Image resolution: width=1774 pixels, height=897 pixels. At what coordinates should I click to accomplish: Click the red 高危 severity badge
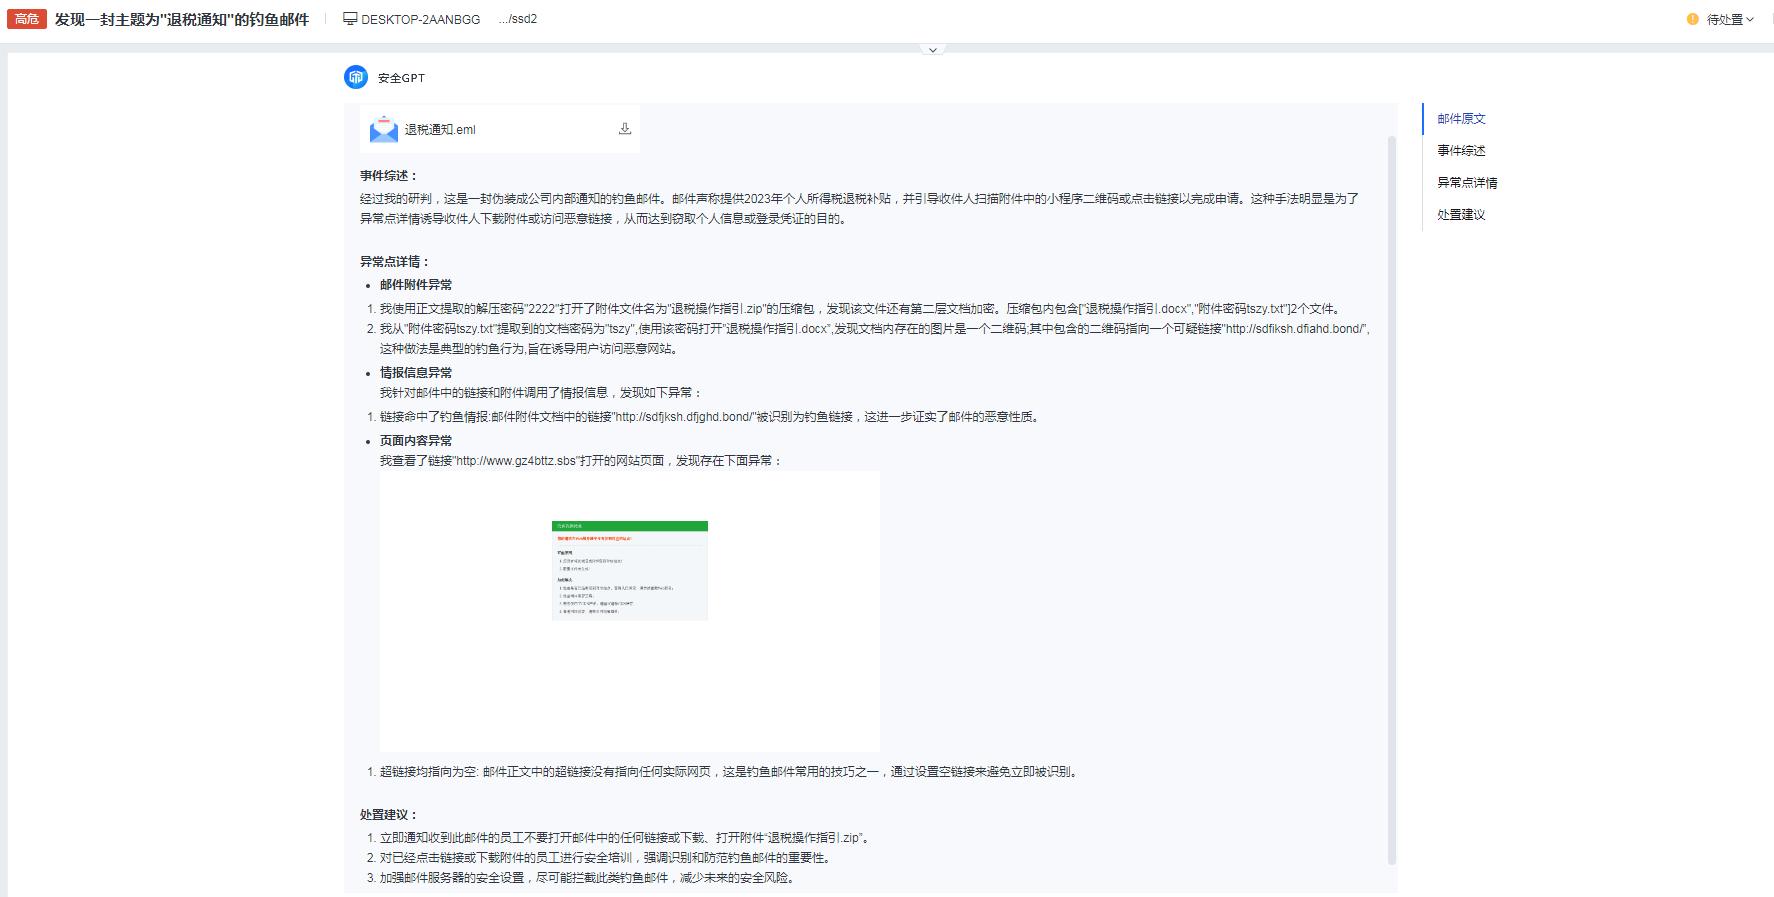point(27,19)
